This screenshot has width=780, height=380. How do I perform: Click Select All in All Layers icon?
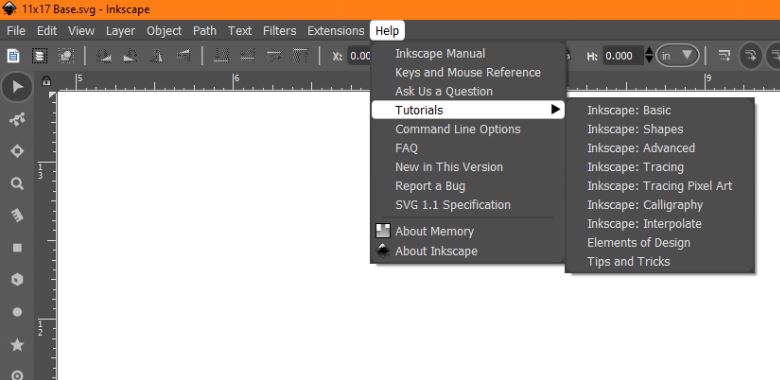(39, 56)
